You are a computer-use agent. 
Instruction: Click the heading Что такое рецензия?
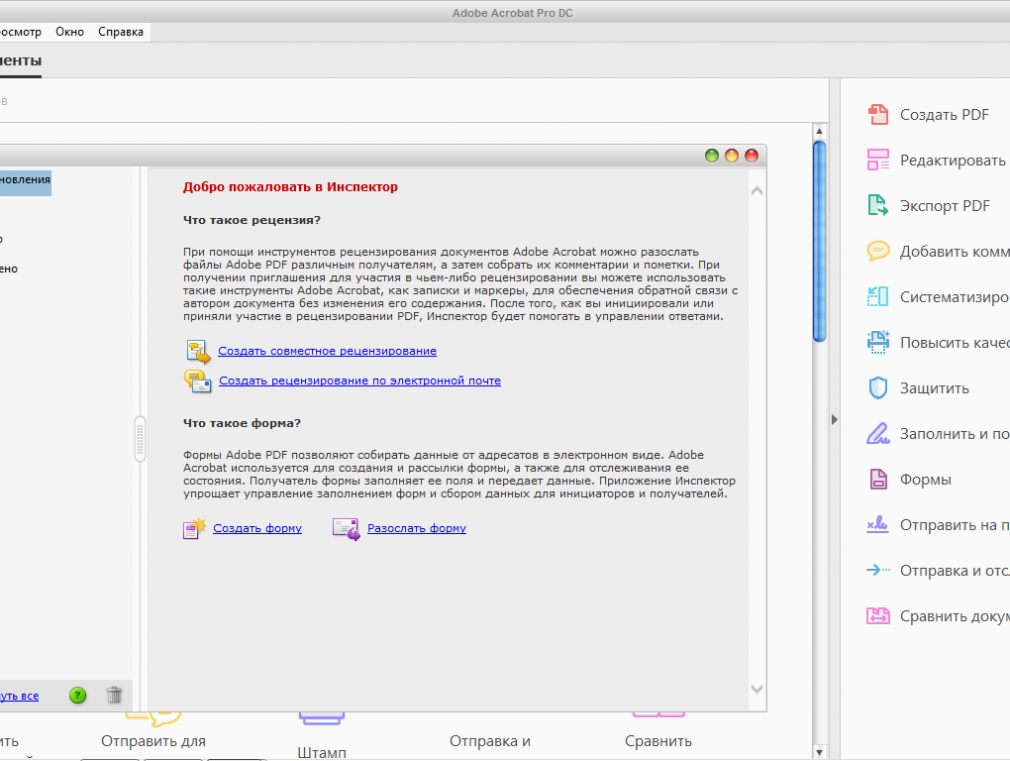pyautogui.click(x=252, y=220)
